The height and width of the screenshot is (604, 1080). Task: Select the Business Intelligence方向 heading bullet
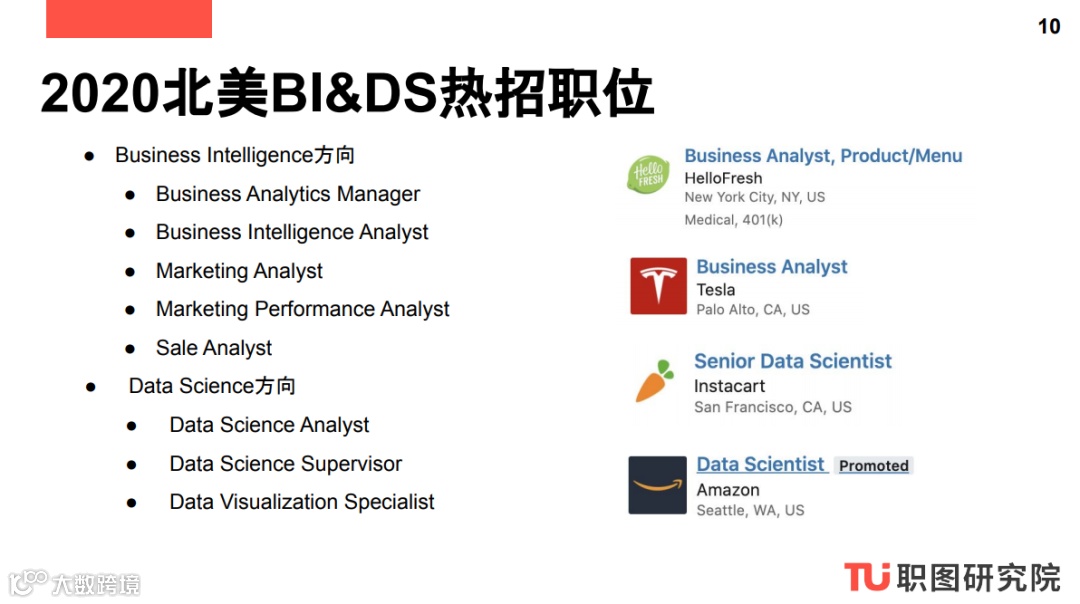[x=234, y=155]
